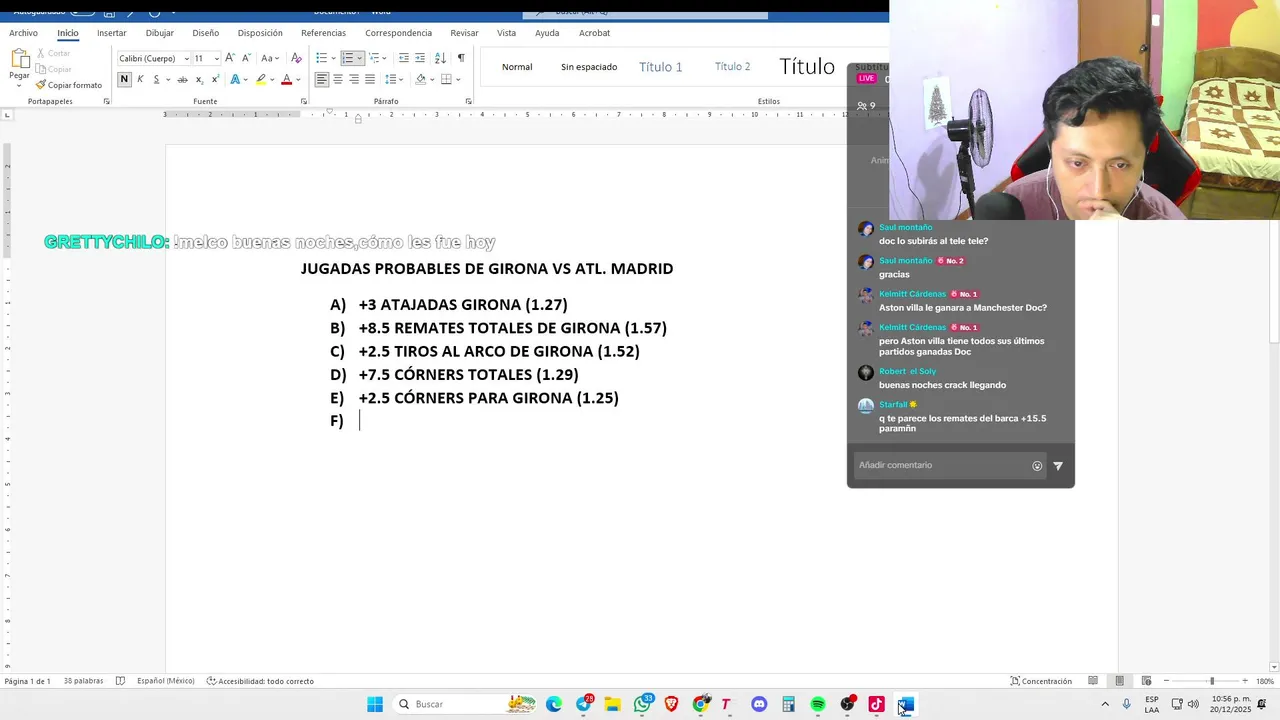Open font name dropdown Calibri (Cuerpo)

[186, 58]
